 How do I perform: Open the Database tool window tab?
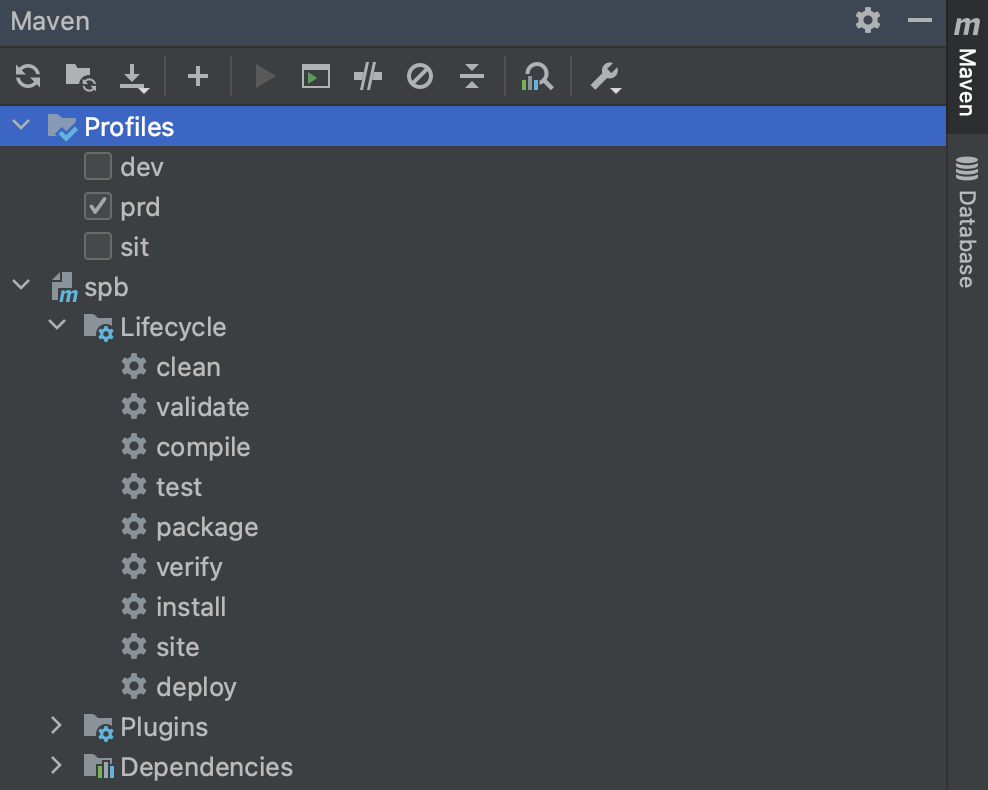pos(966,223)
